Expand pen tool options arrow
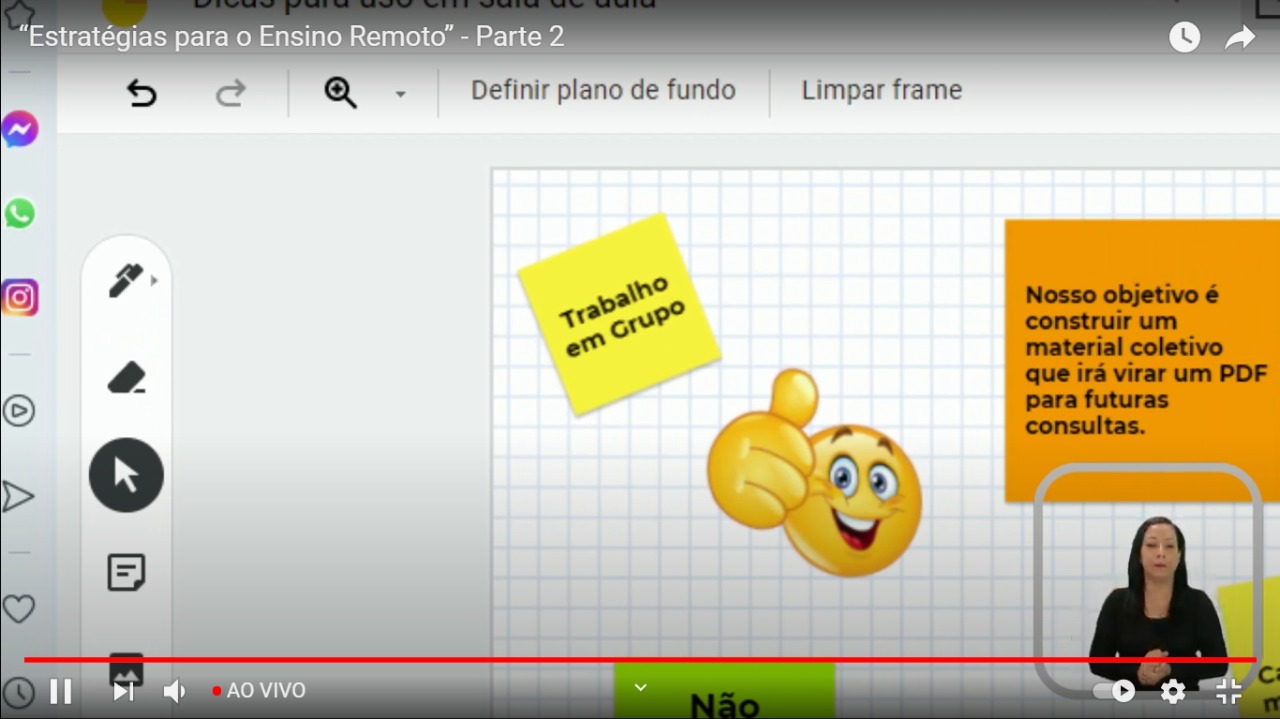 click(x=154, y=281)
